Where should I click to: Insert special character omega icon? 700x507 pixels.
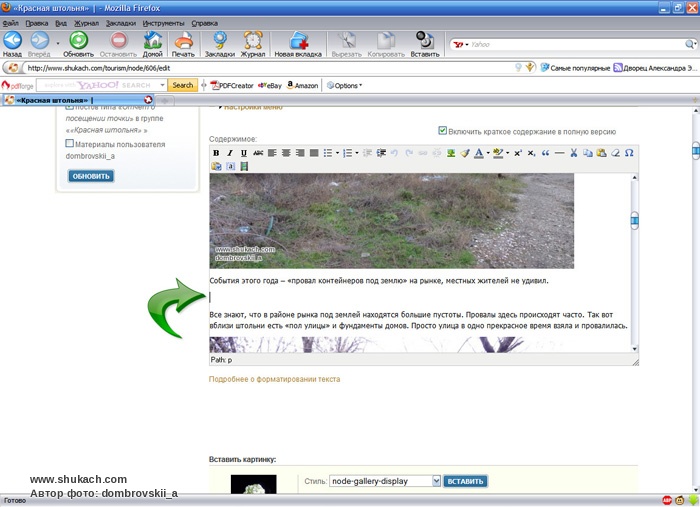point(629,153)
